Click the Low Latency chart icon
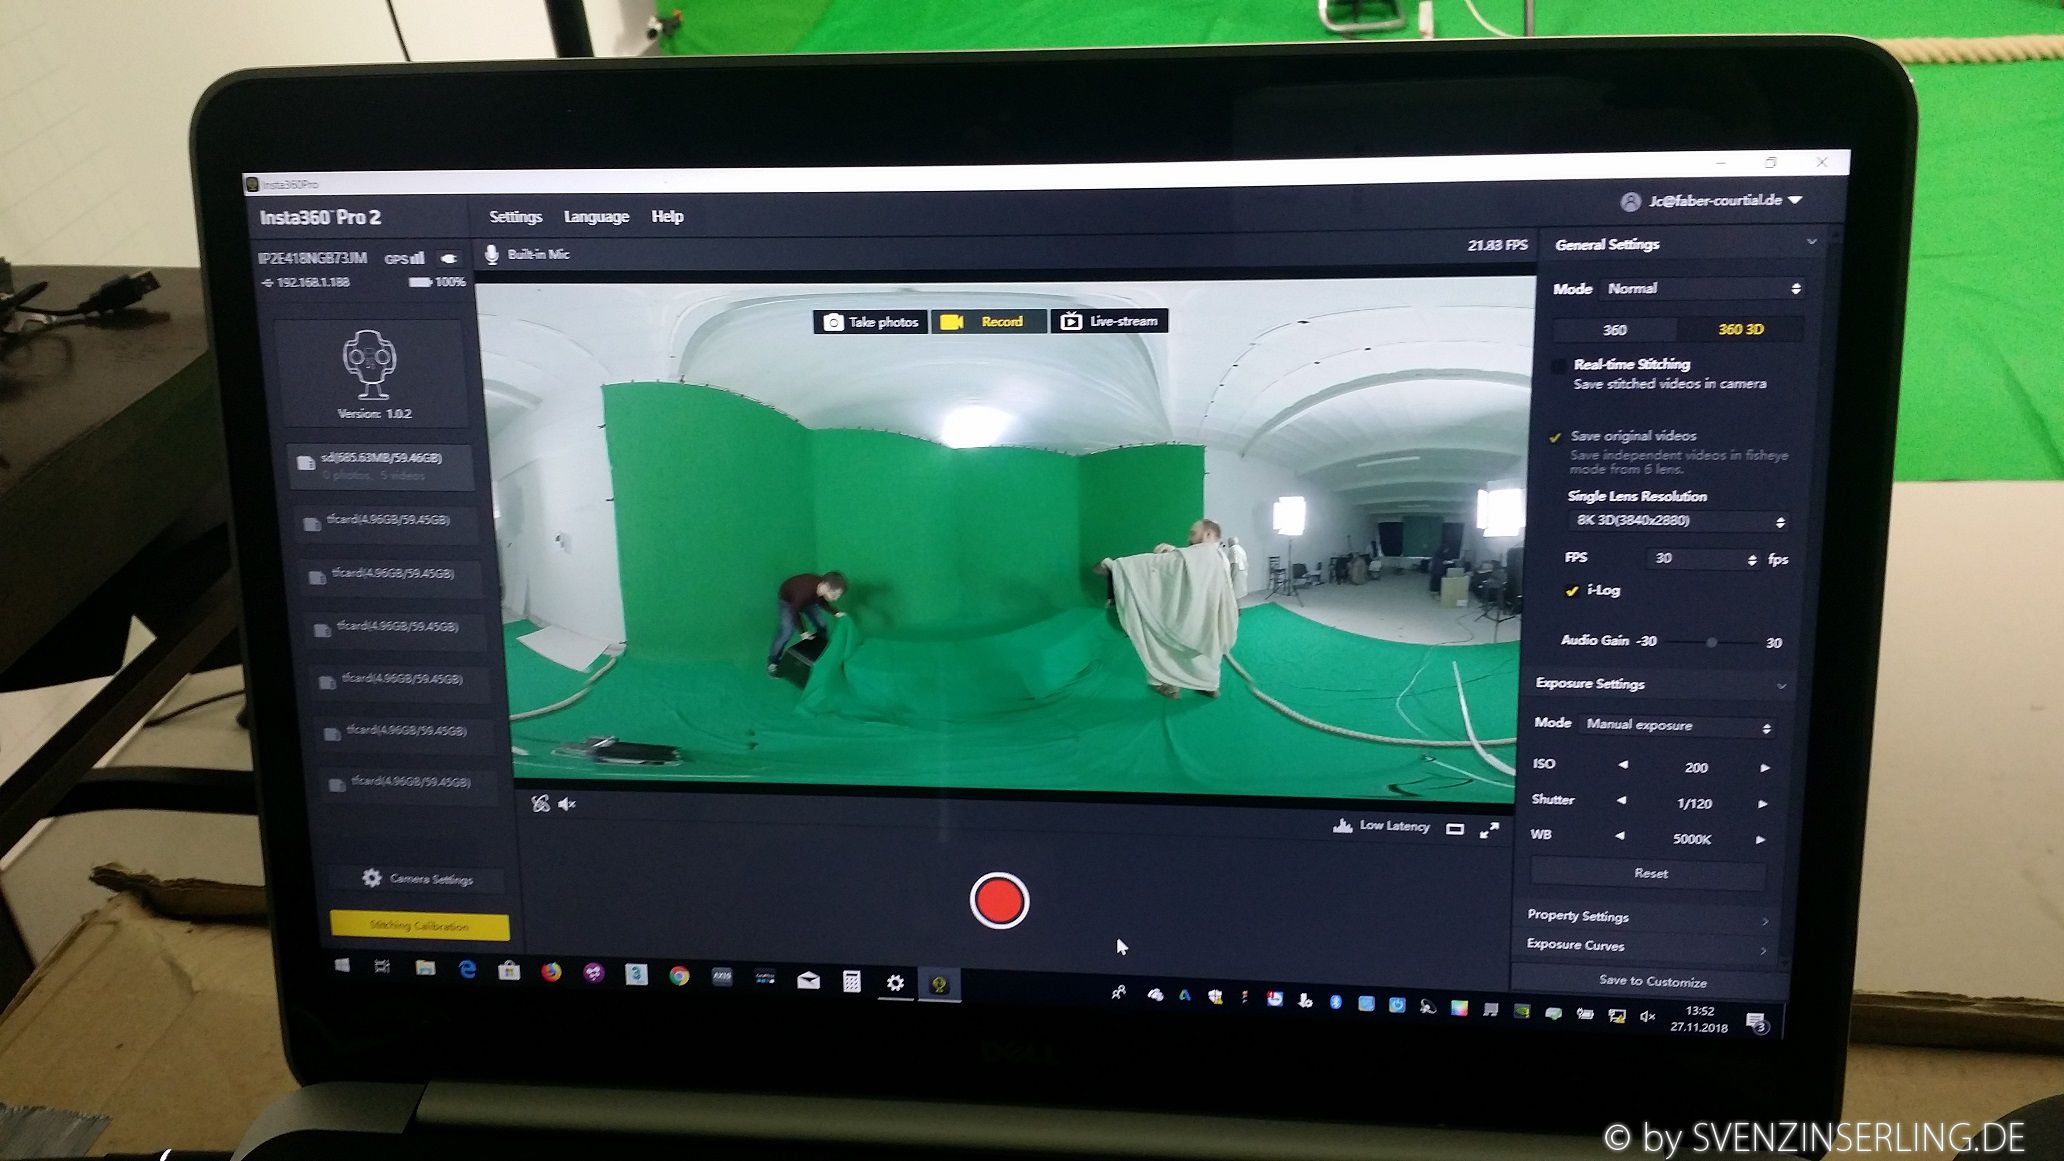 pos(1342,825)
